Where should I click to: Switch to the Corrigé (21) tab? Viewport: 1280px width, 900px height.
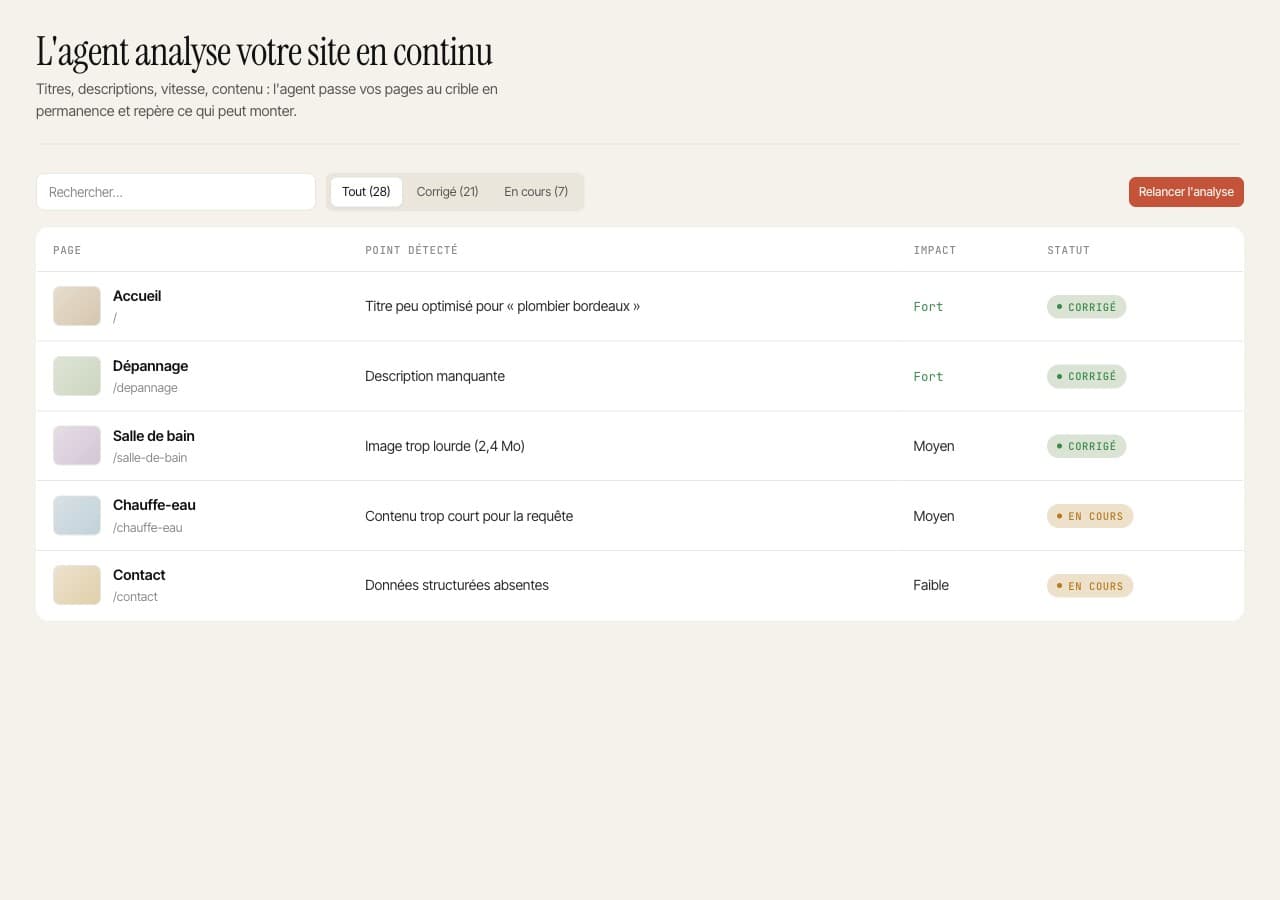click(447, 192)
